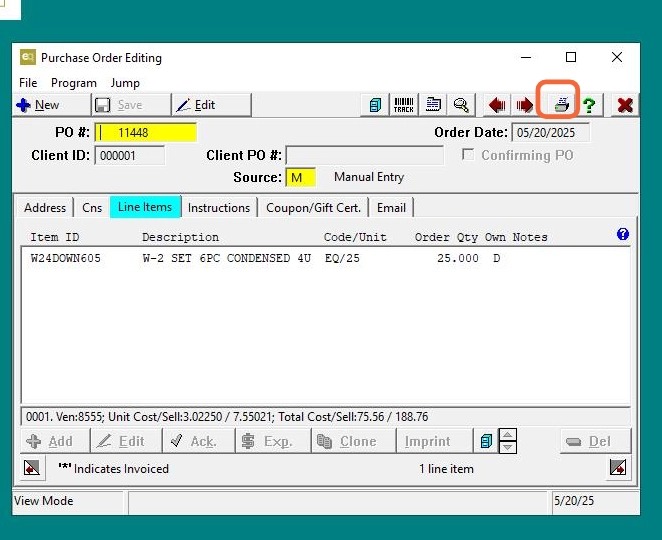Open the Instructions tab
Viewport: 662px width, 540px height.
pos(219,208)
